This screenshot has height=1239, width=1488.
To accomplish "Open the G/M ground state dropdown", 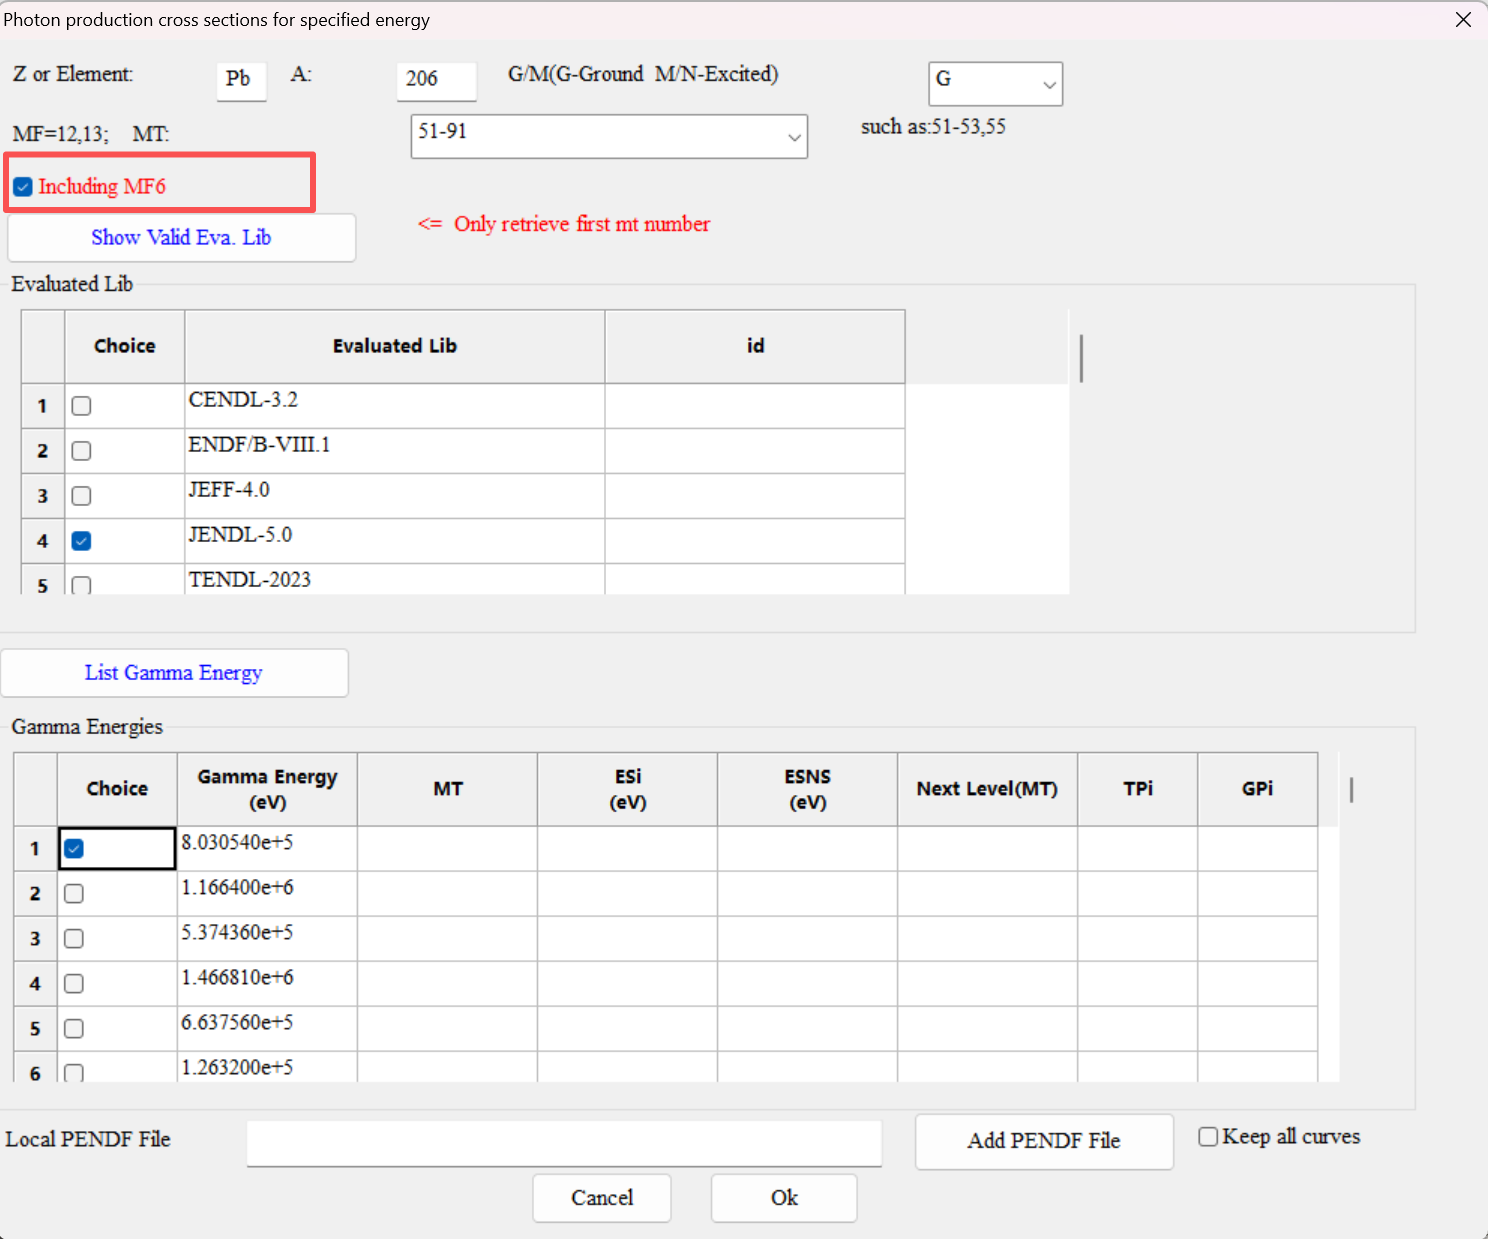I will pos(995,84).
